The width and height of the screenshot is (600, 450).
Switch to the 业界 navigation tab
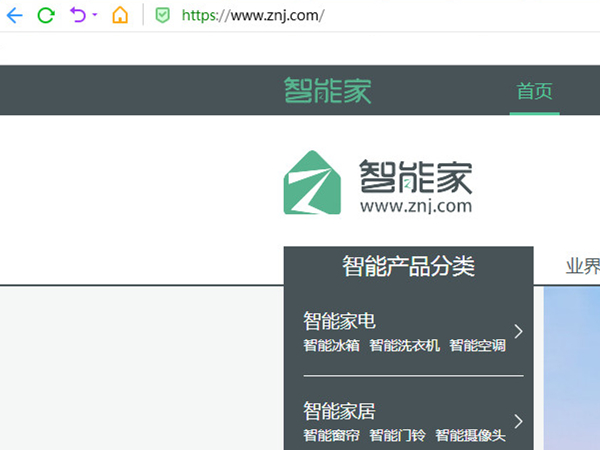582,266
